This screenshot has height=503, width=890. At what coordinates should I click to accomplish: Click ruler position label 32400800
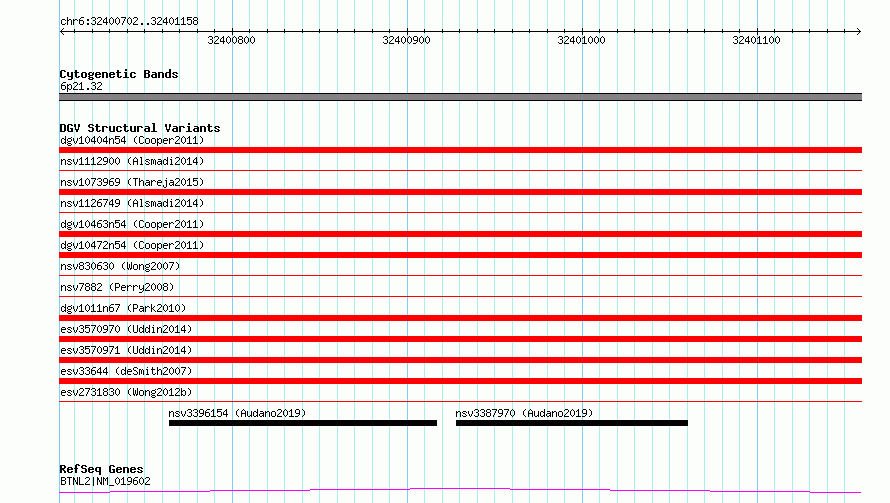pyautogui.click(x=232, y=40)
